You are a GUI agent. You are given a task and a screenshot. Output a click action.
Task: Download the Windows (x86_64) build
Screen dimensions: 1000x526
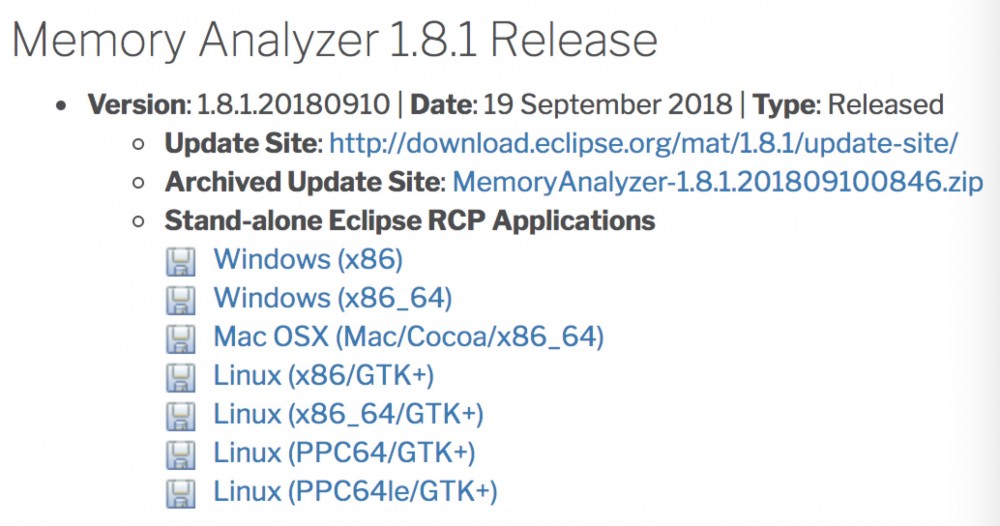pos(333,298)
